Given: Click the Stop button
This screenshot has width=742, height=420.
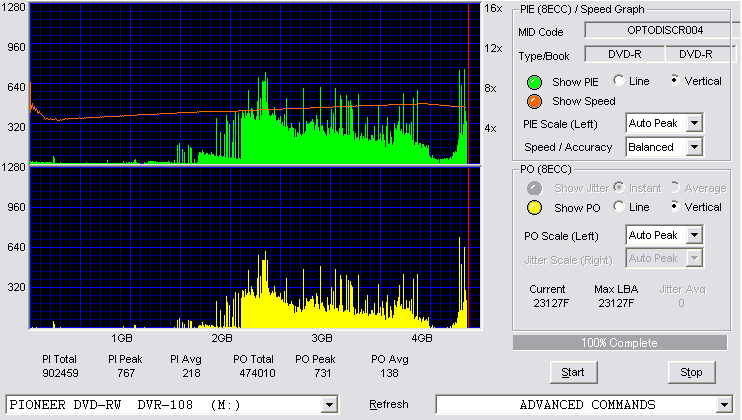Looking at the screenshot, I should coord(691,373).
